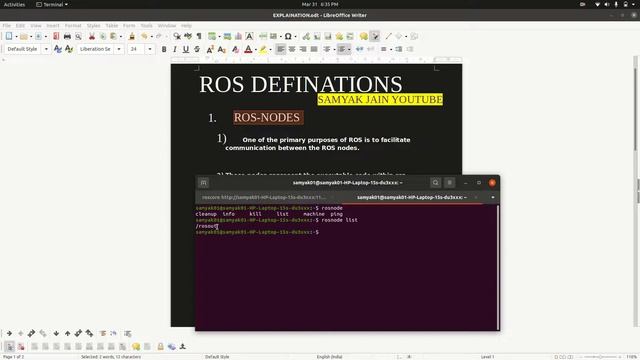Open the Format menu
Viewport: 640px width, 360px height.
point(73,25)
